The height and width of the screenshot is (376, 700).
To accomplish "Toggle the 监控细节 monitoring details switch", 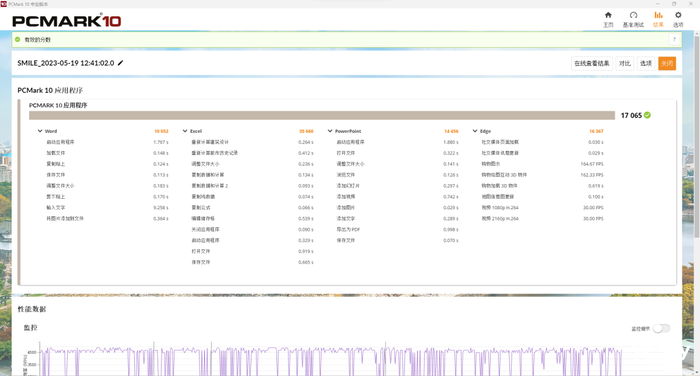I will coord(661,329).
